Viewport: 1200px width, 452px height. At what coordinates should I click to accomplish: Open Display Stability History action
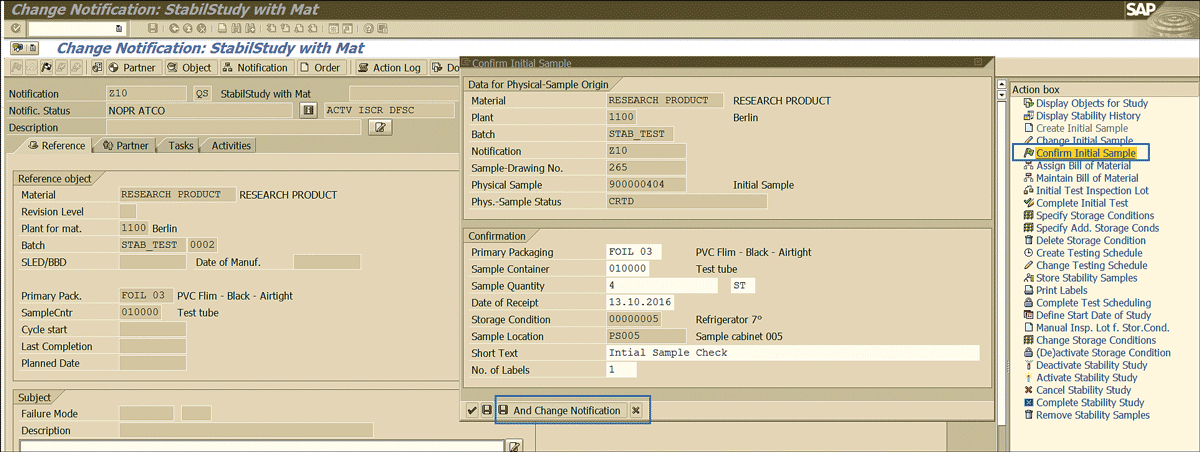[1088, 116]
